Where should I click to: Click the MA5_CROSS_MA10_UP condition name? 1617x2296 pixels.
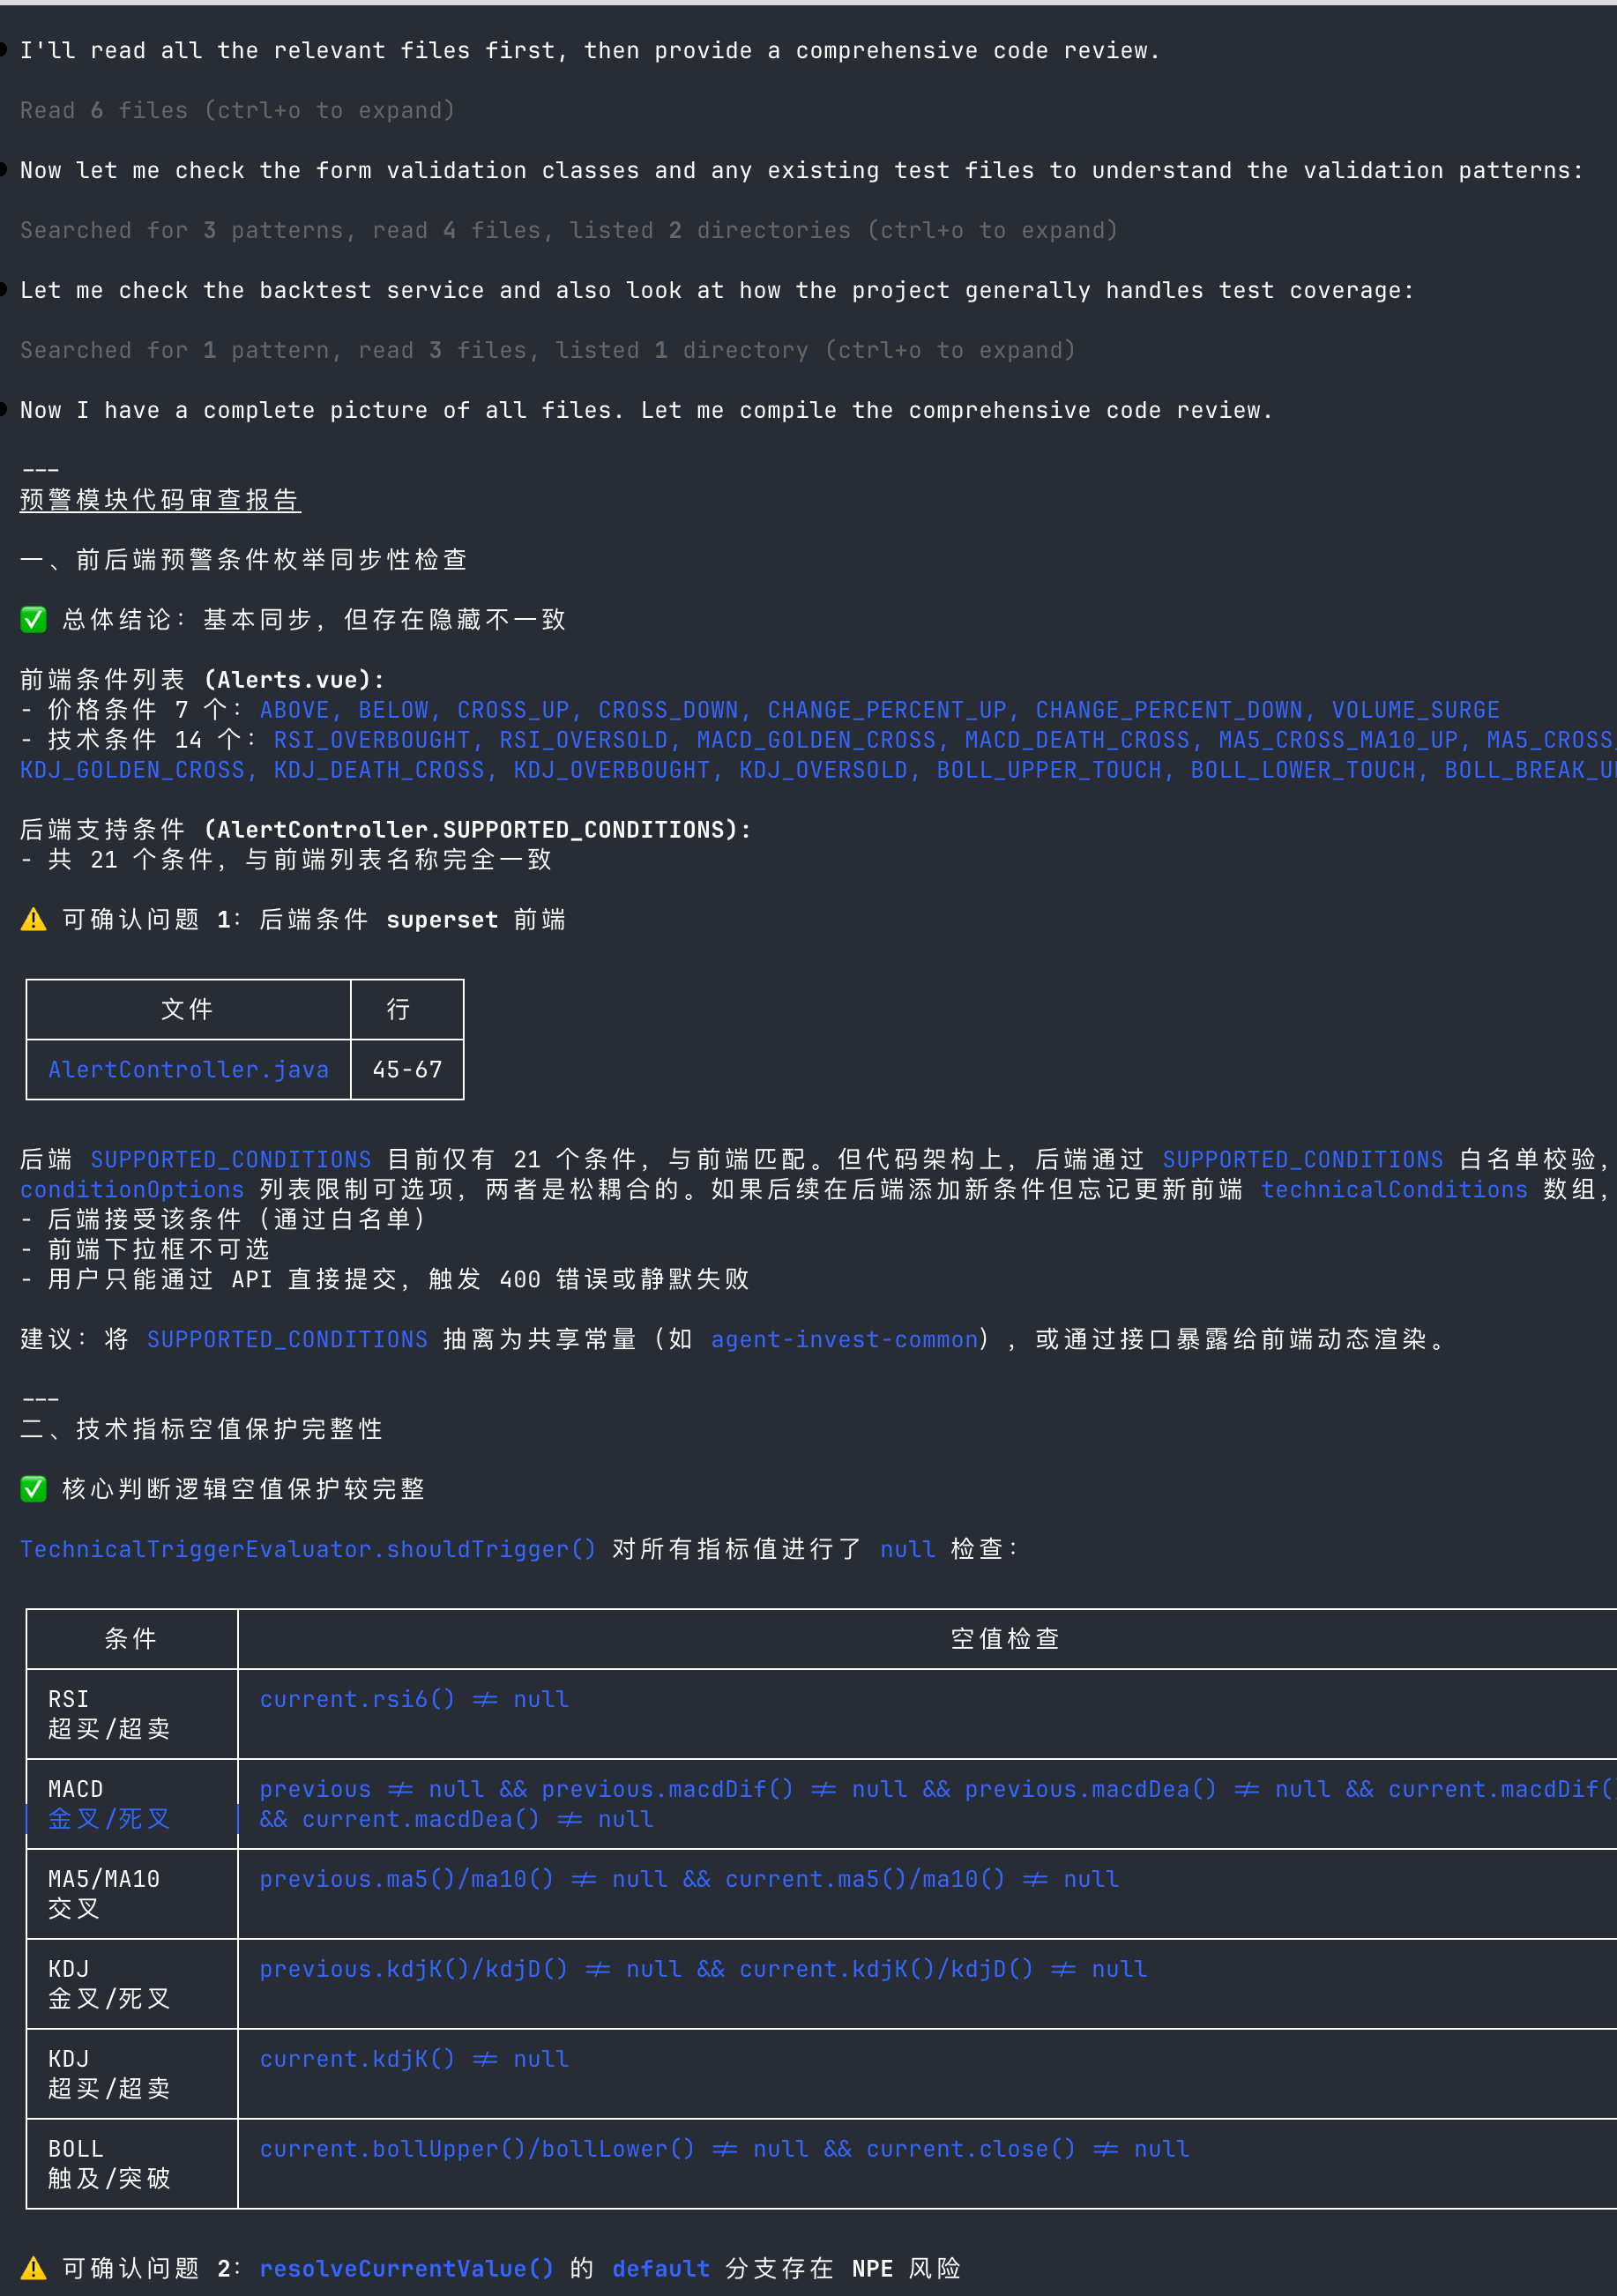tap(1338, 740)
